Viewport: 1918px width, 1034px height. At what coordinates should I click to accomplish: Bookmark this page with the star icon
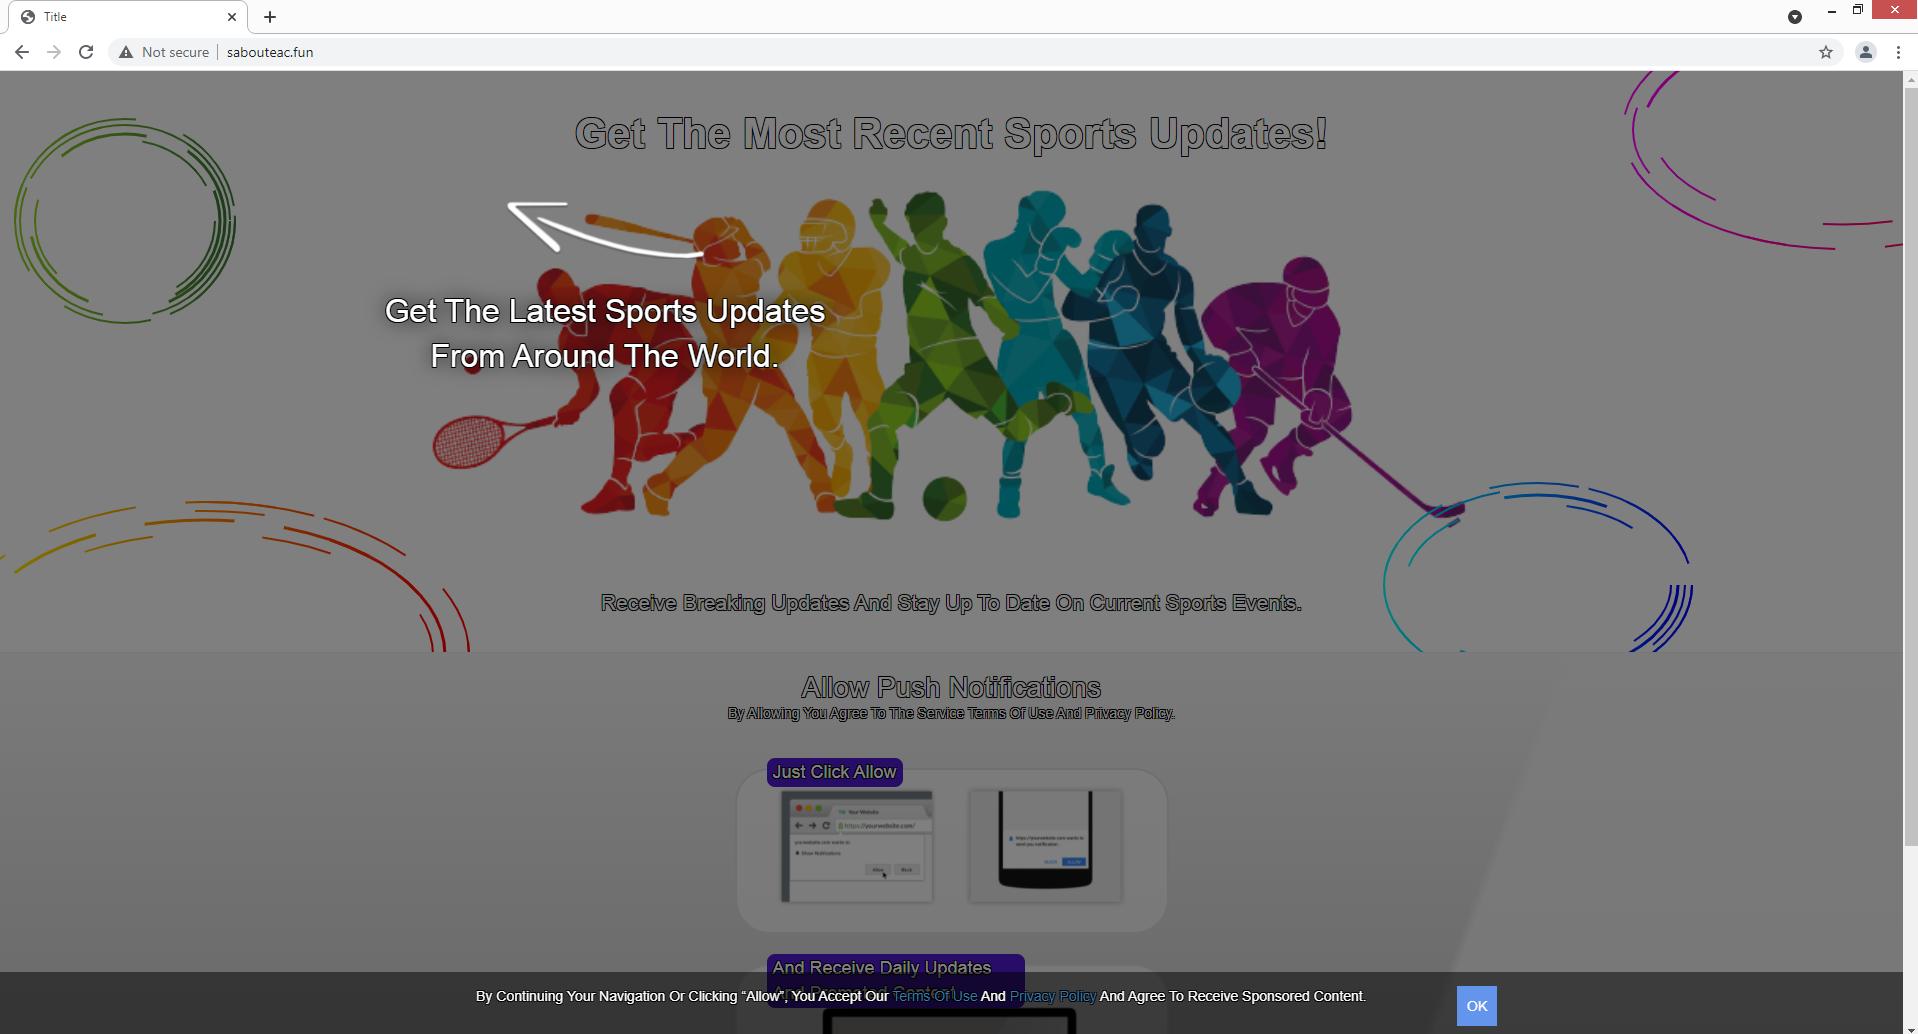1826,52
